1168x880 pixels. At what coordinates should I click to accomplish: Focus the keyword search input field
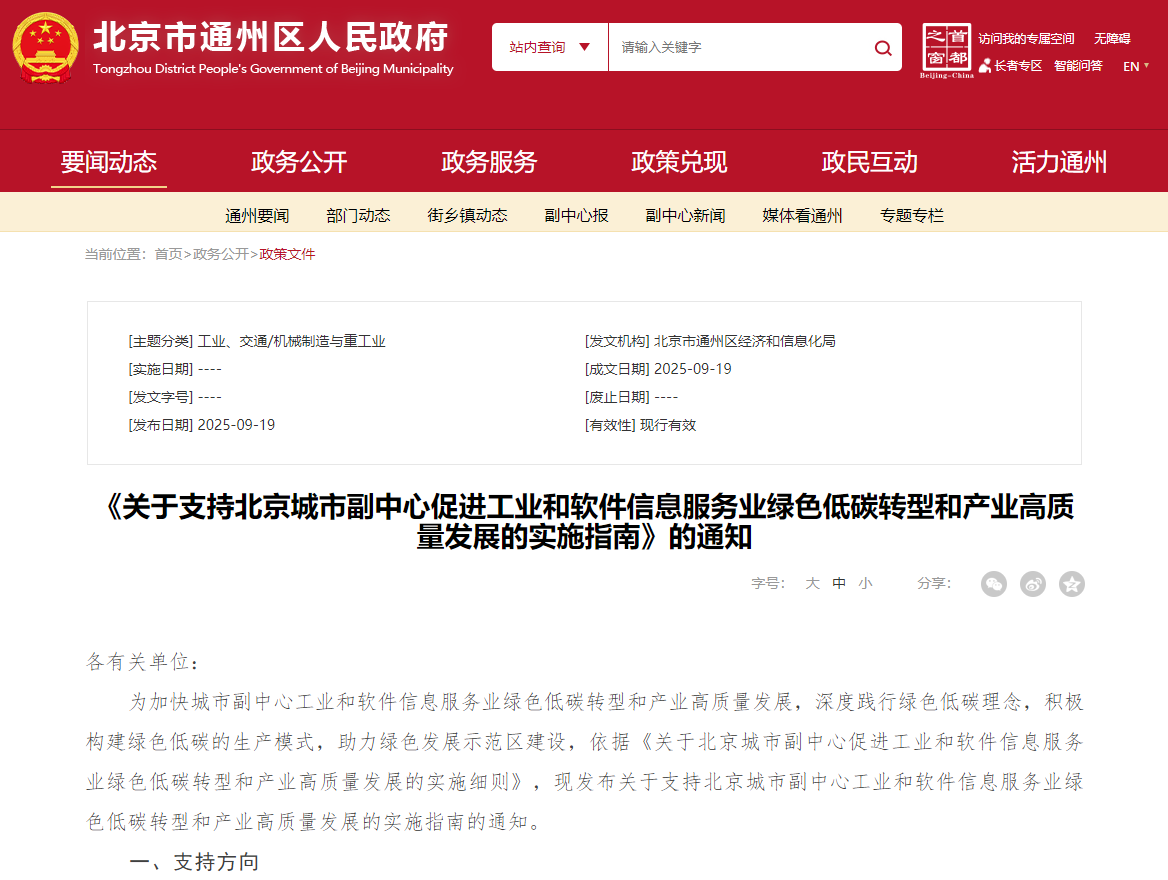click(735, 47)
